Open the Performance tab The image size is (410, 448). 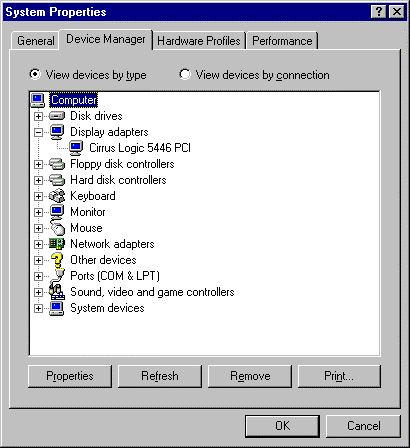(282, 41)
